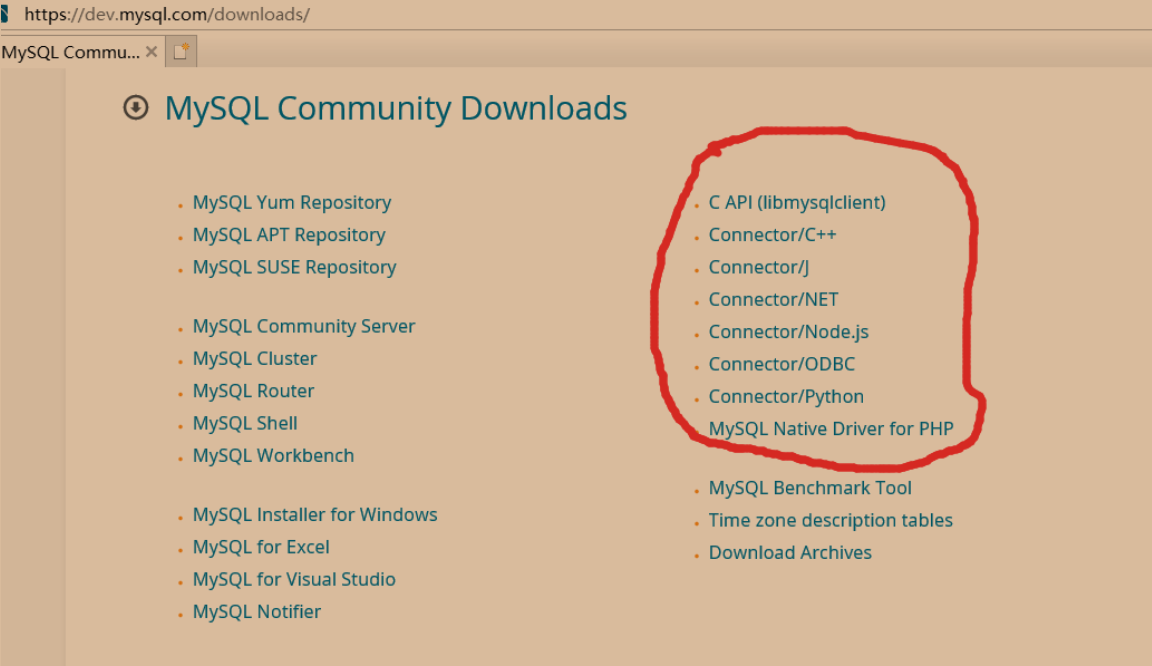
Task: Click the download arrow icon beside page title
Action: 135,108
